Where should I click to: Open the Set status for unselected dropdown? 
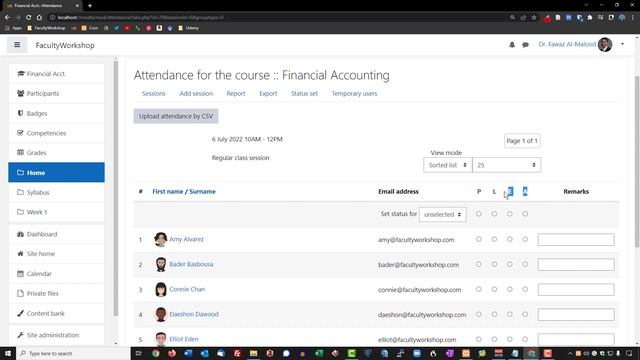click(x=442, y=214)
